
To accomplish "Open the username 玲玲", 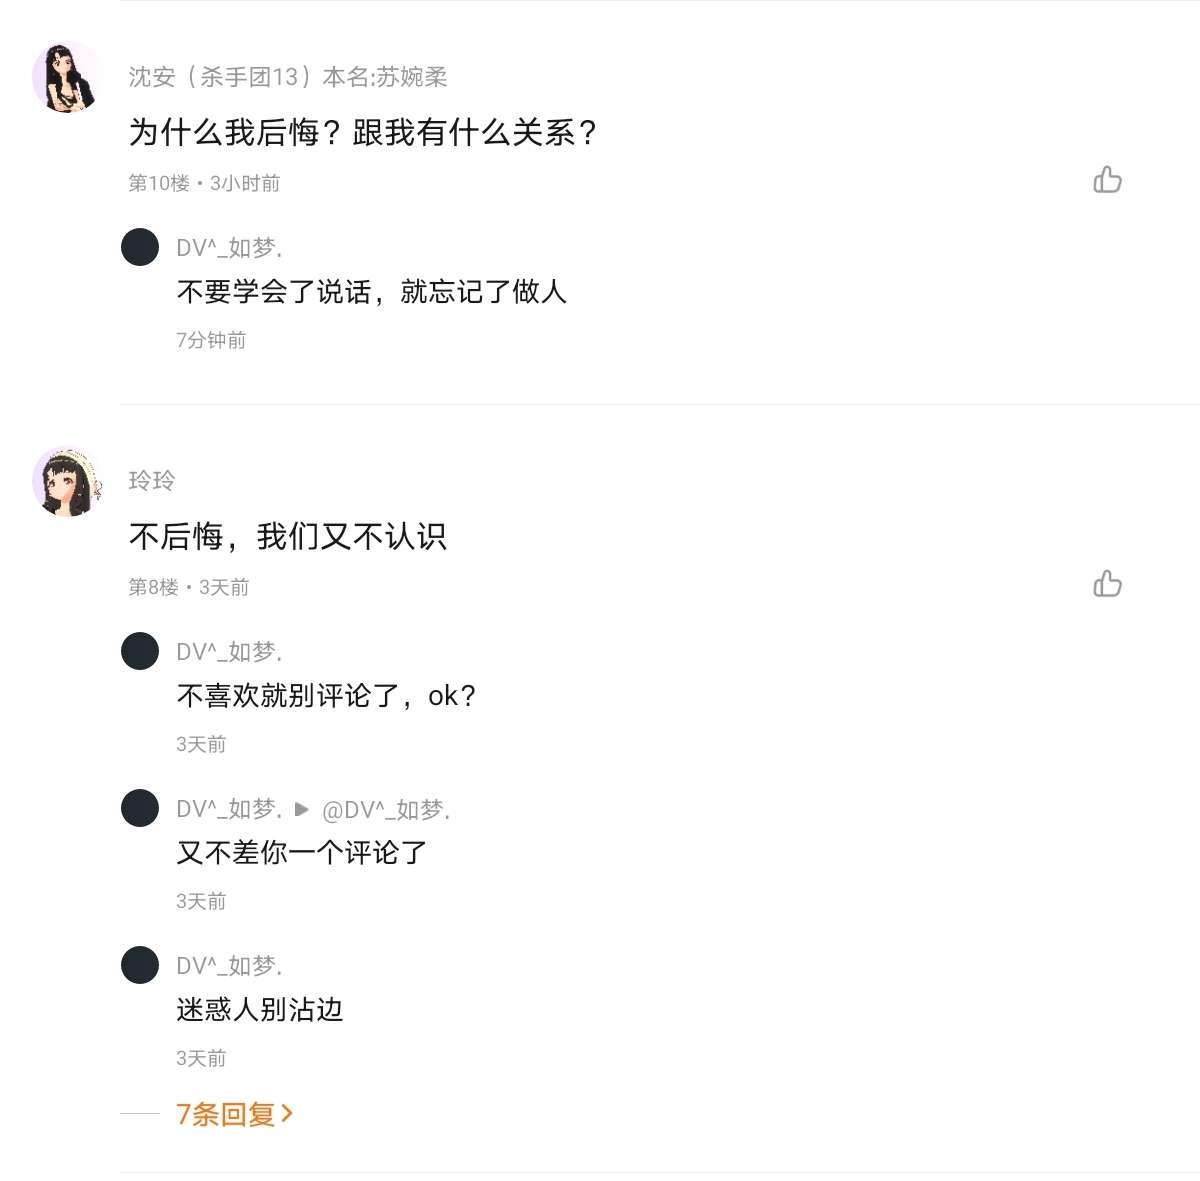I will 152,481.
